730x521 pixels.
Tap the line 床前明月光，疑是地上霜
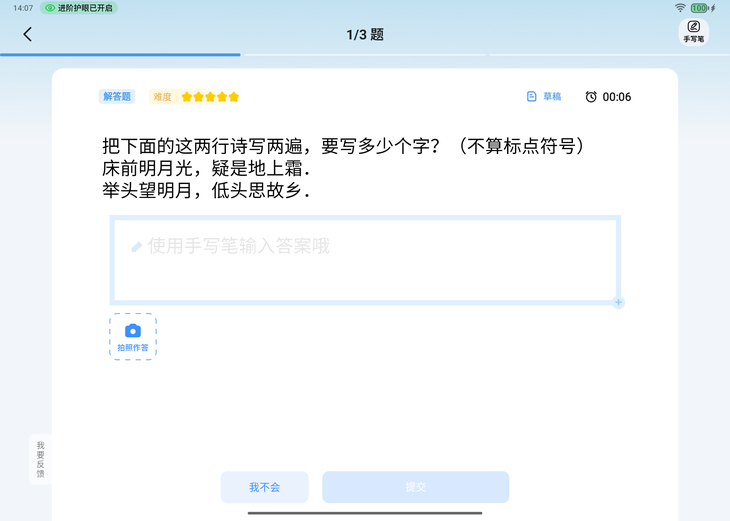tap(206, 169)
